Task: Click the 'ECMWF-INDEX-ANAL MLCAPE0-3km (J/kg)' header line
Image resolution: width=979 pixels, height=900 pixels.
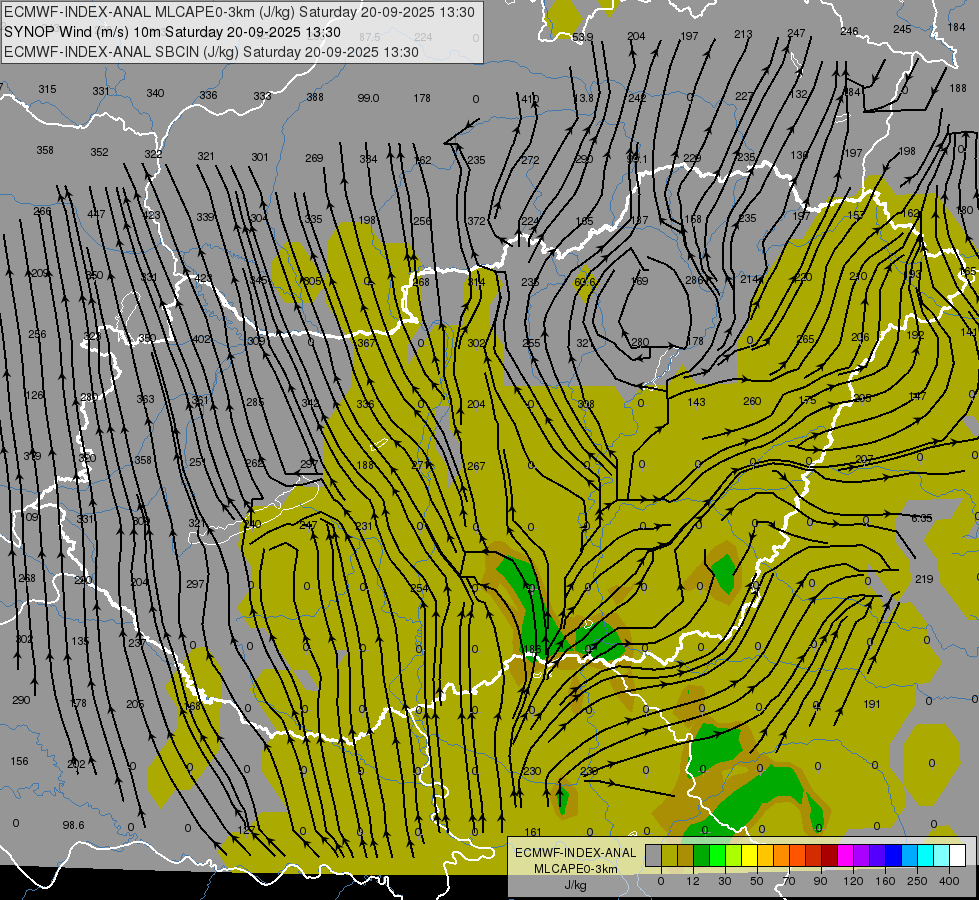Action: tap(239, 12)
